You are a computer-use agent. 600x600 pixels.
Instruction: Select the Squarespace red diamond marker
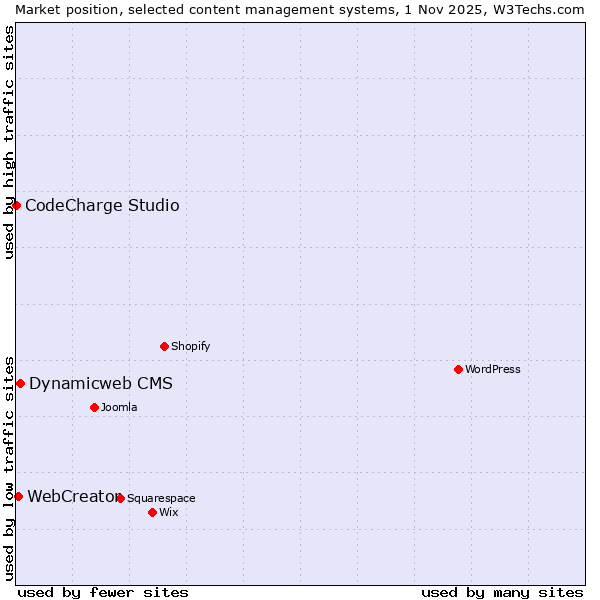[x=120, y=498]
